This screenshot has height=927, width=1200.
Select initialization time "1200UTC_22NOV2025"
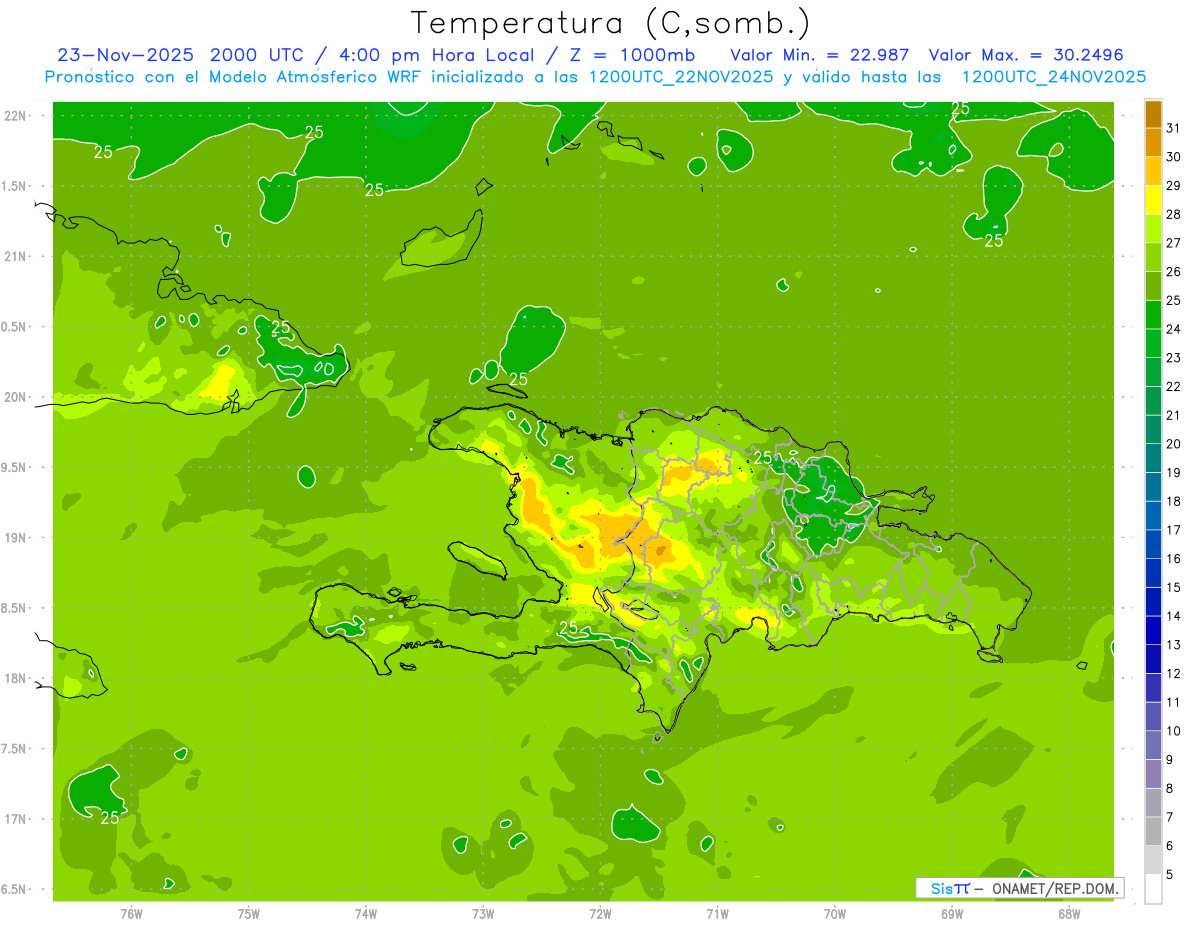click(x=680, y=77)
